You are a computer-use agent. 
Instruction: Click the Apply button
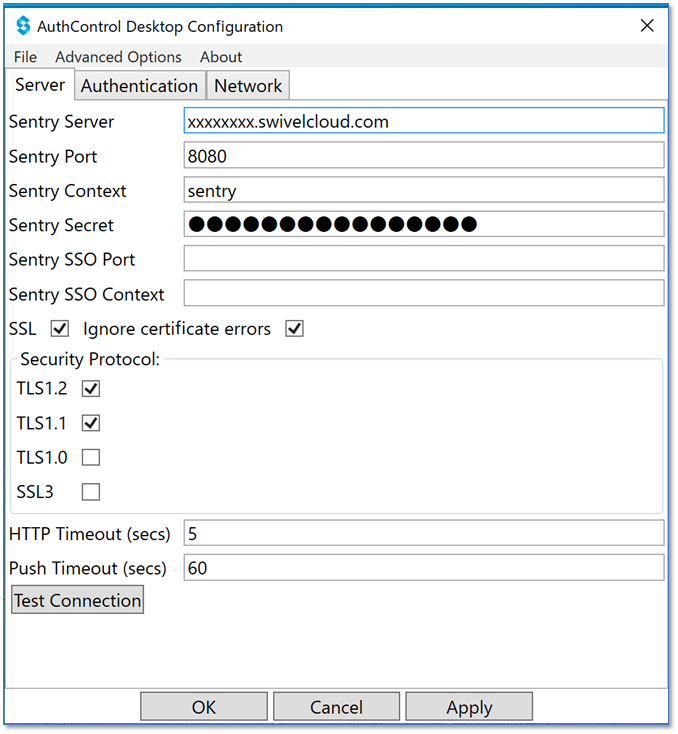point(469,706)
